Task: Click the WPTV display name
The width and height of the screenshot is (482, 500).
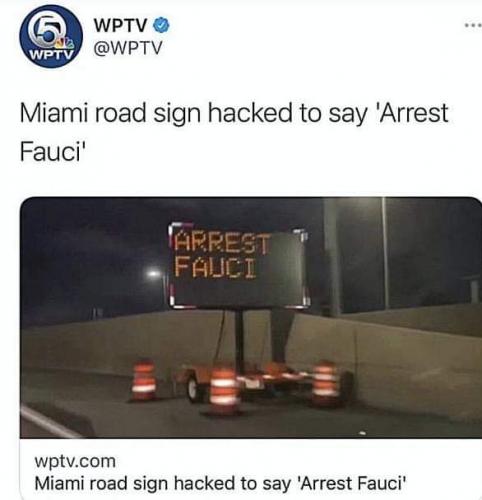Action: (x=121, y=26)
